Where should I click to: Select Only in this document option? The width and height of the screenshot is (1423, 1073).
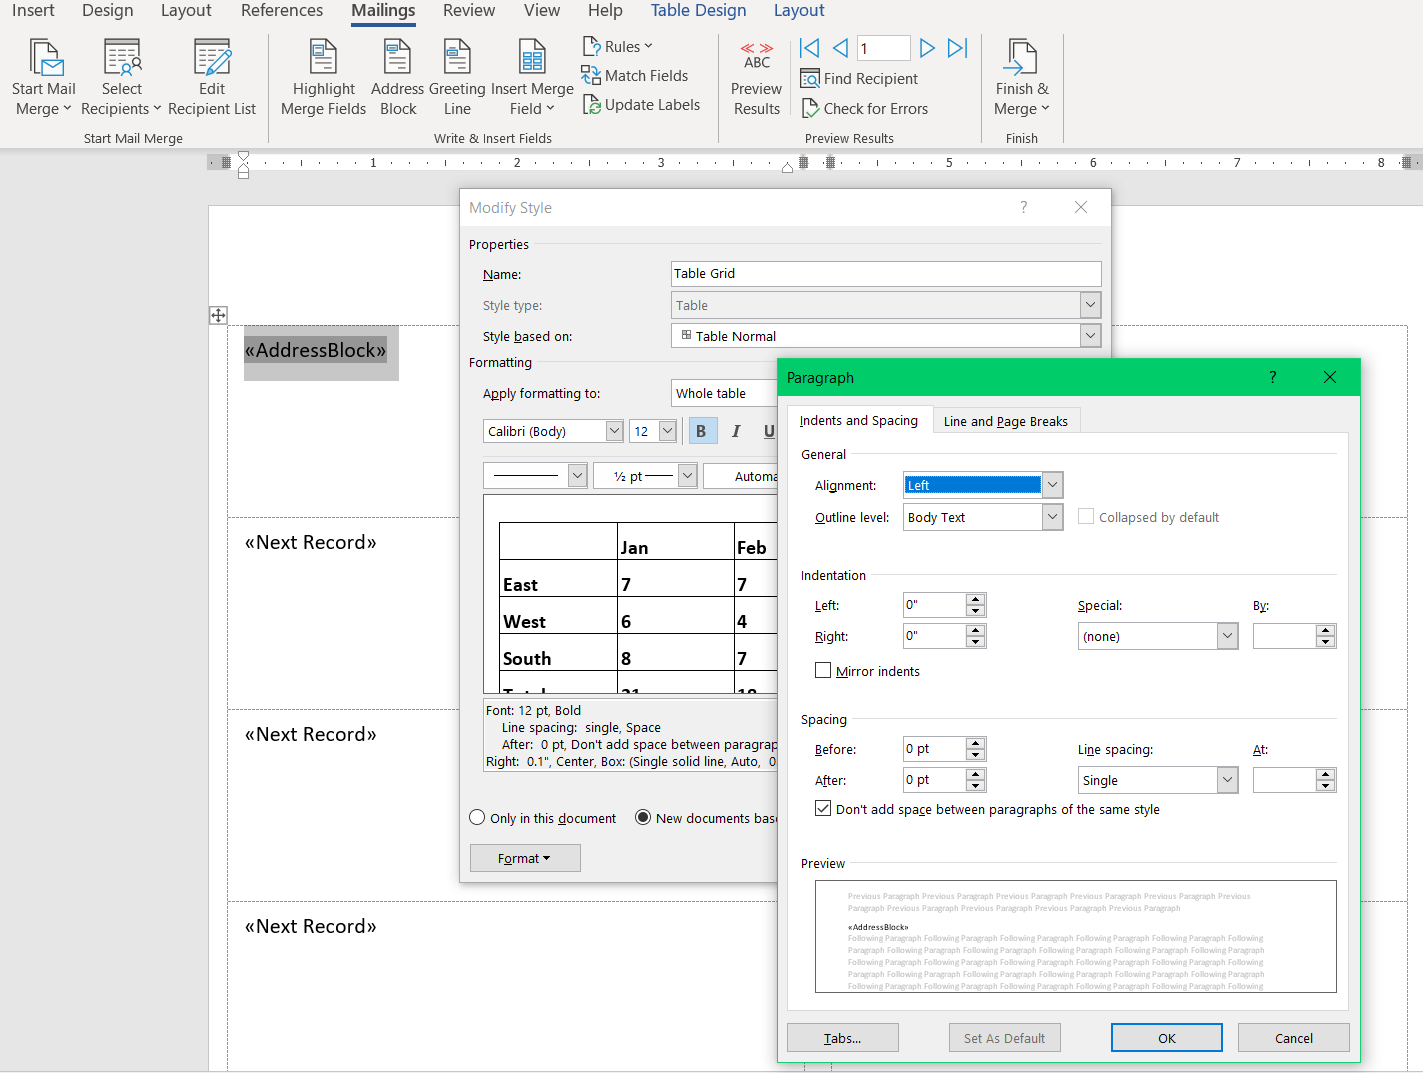tap(477, 818)
